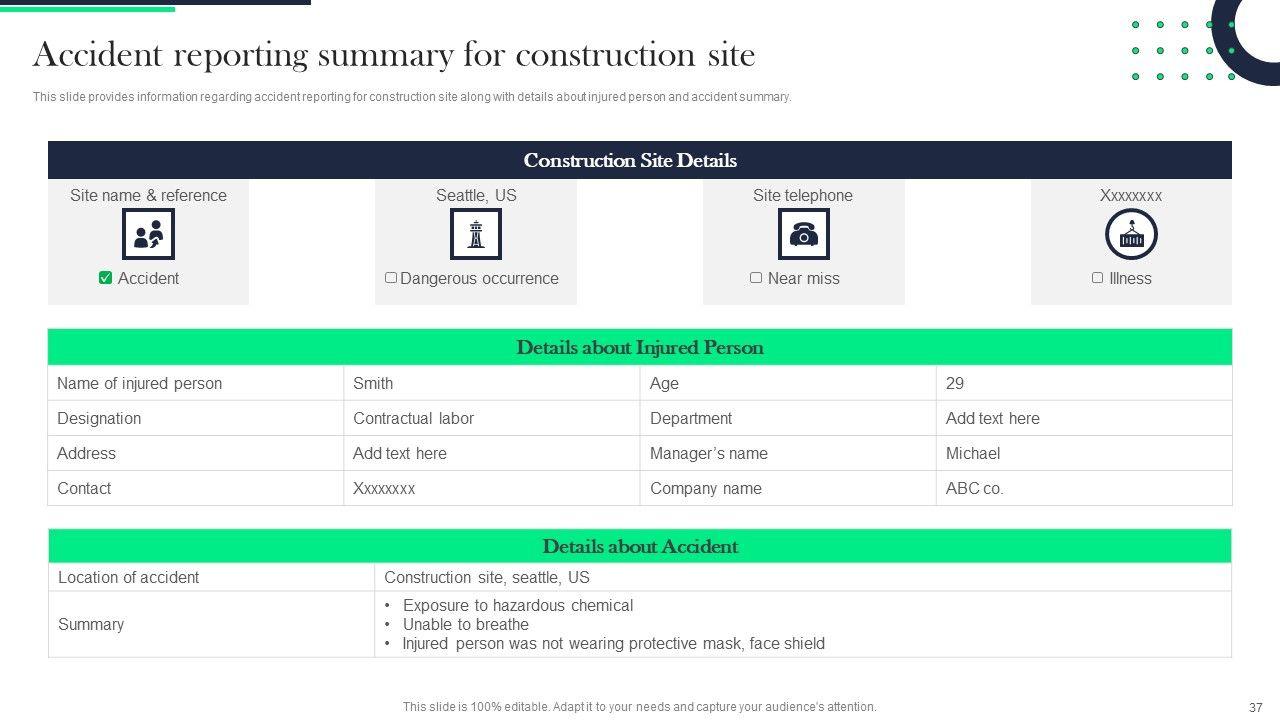Select the Details about Accident header
The height and width of the screenshot is (720, 1280).
tap(640, 546)
